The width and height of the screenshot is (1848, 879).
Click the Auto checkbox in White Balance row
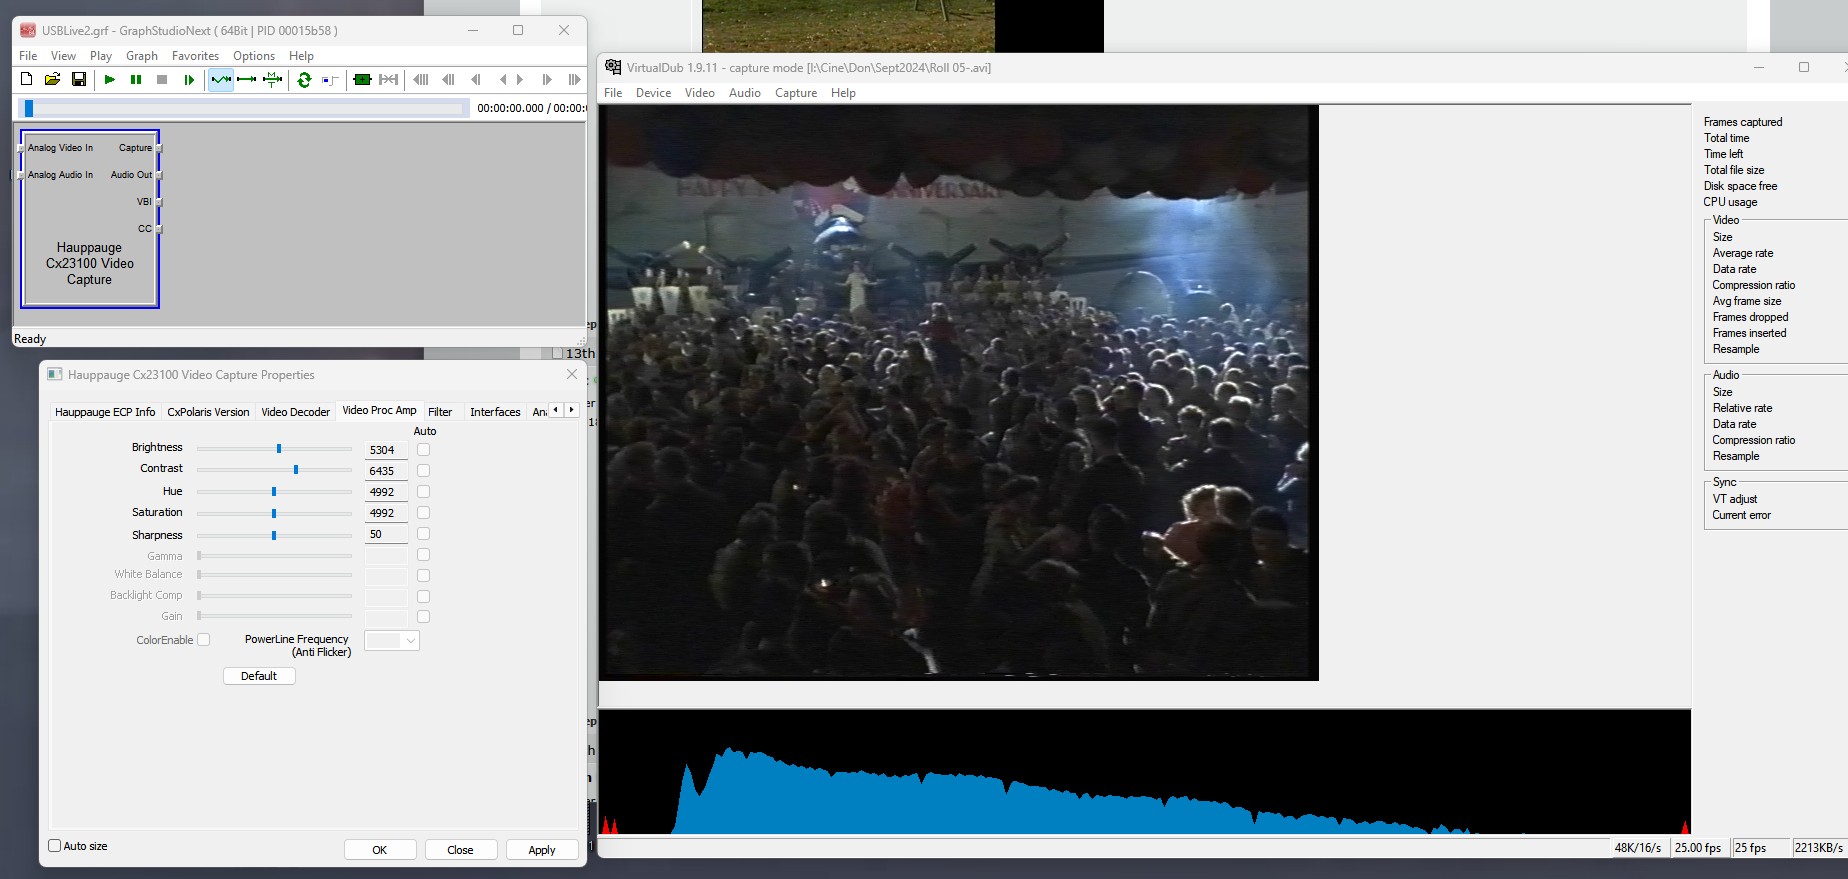click(423, 576)
